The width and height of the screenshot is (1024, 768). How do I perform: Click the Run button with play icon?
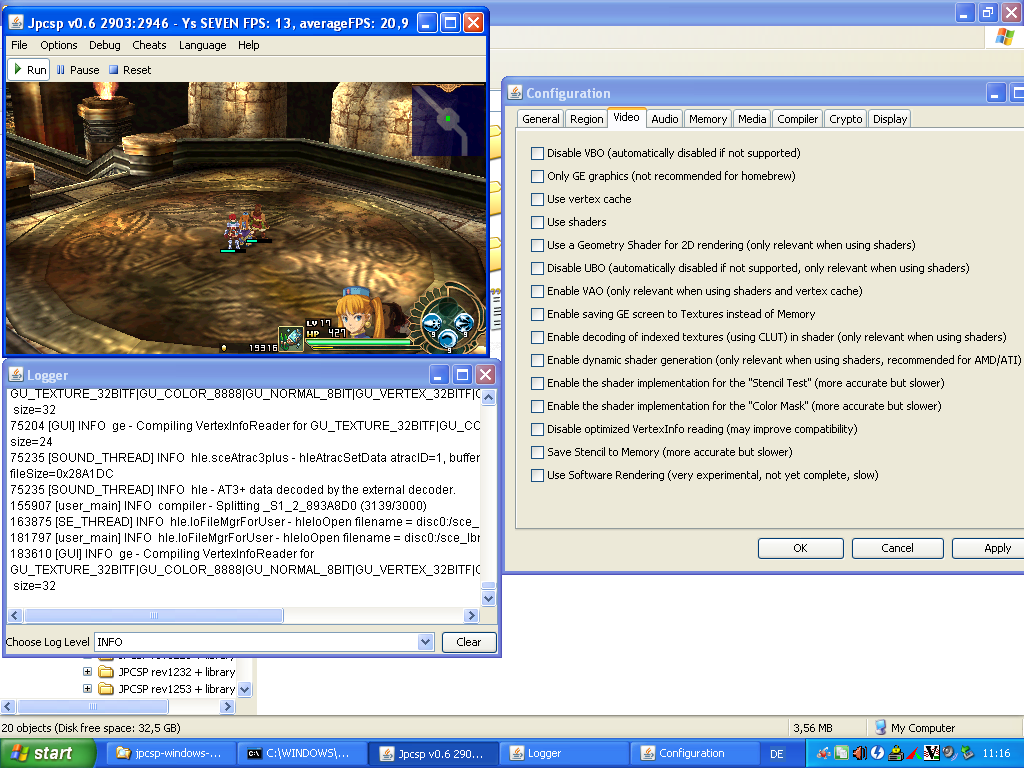coord(29,70)
